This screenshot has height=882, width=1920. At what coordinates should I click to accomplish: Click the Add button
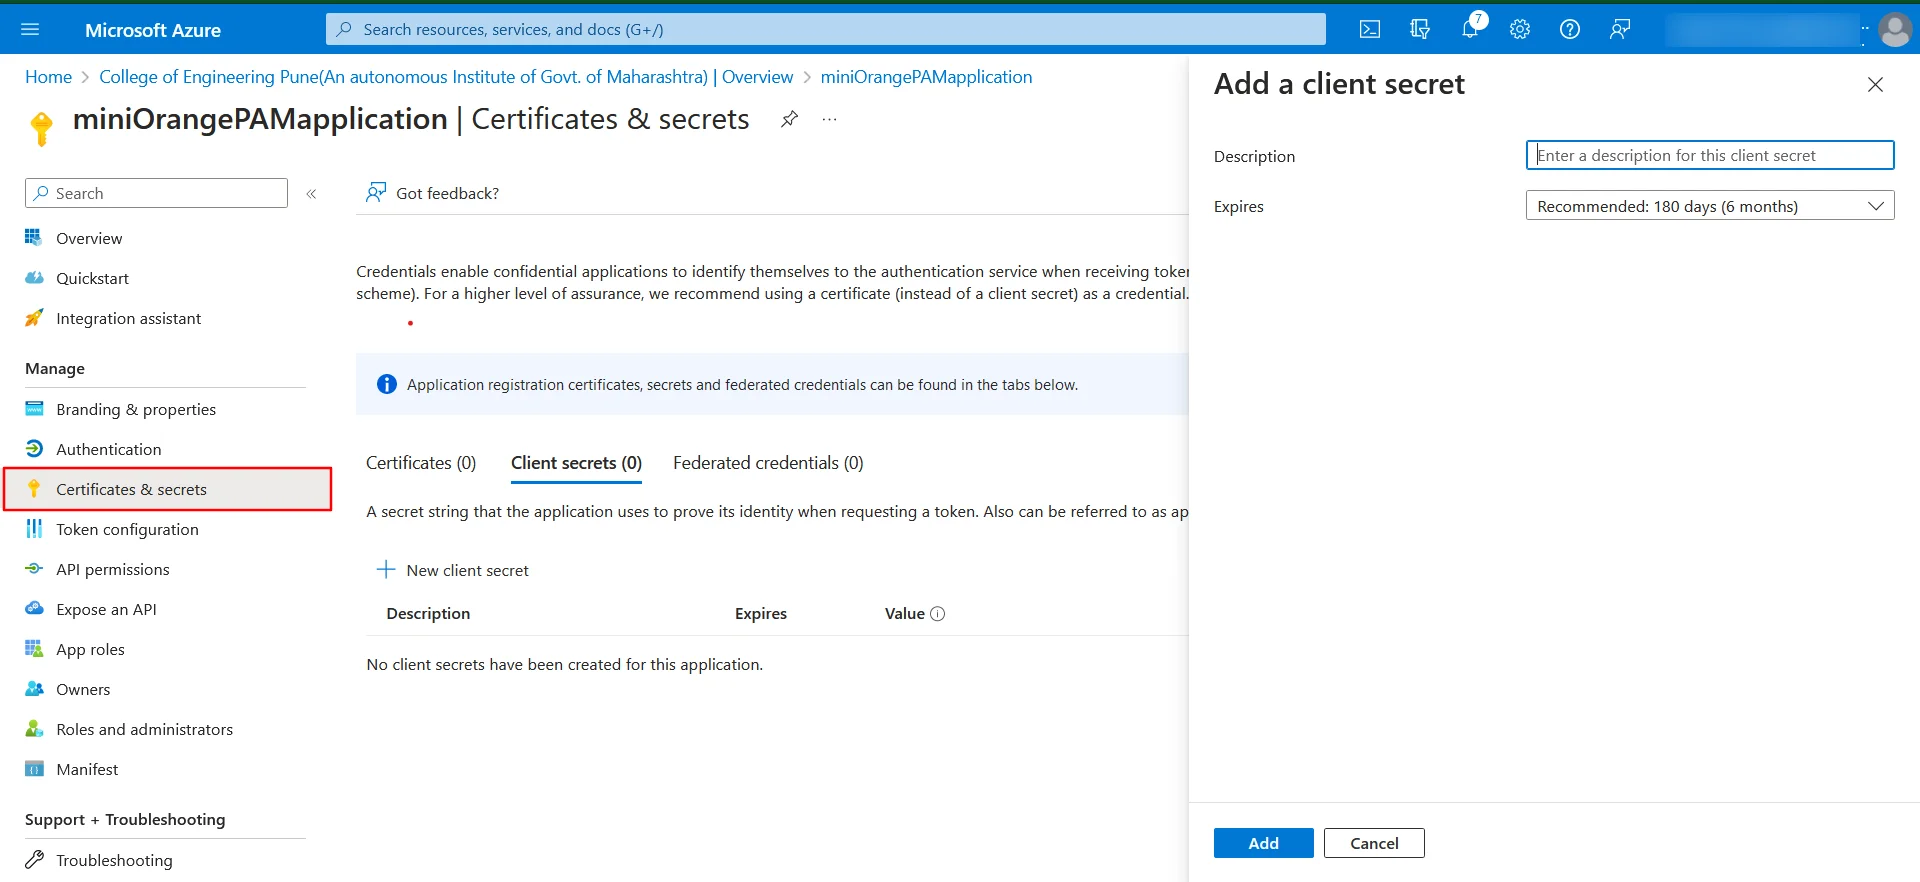coord(1263,843)
